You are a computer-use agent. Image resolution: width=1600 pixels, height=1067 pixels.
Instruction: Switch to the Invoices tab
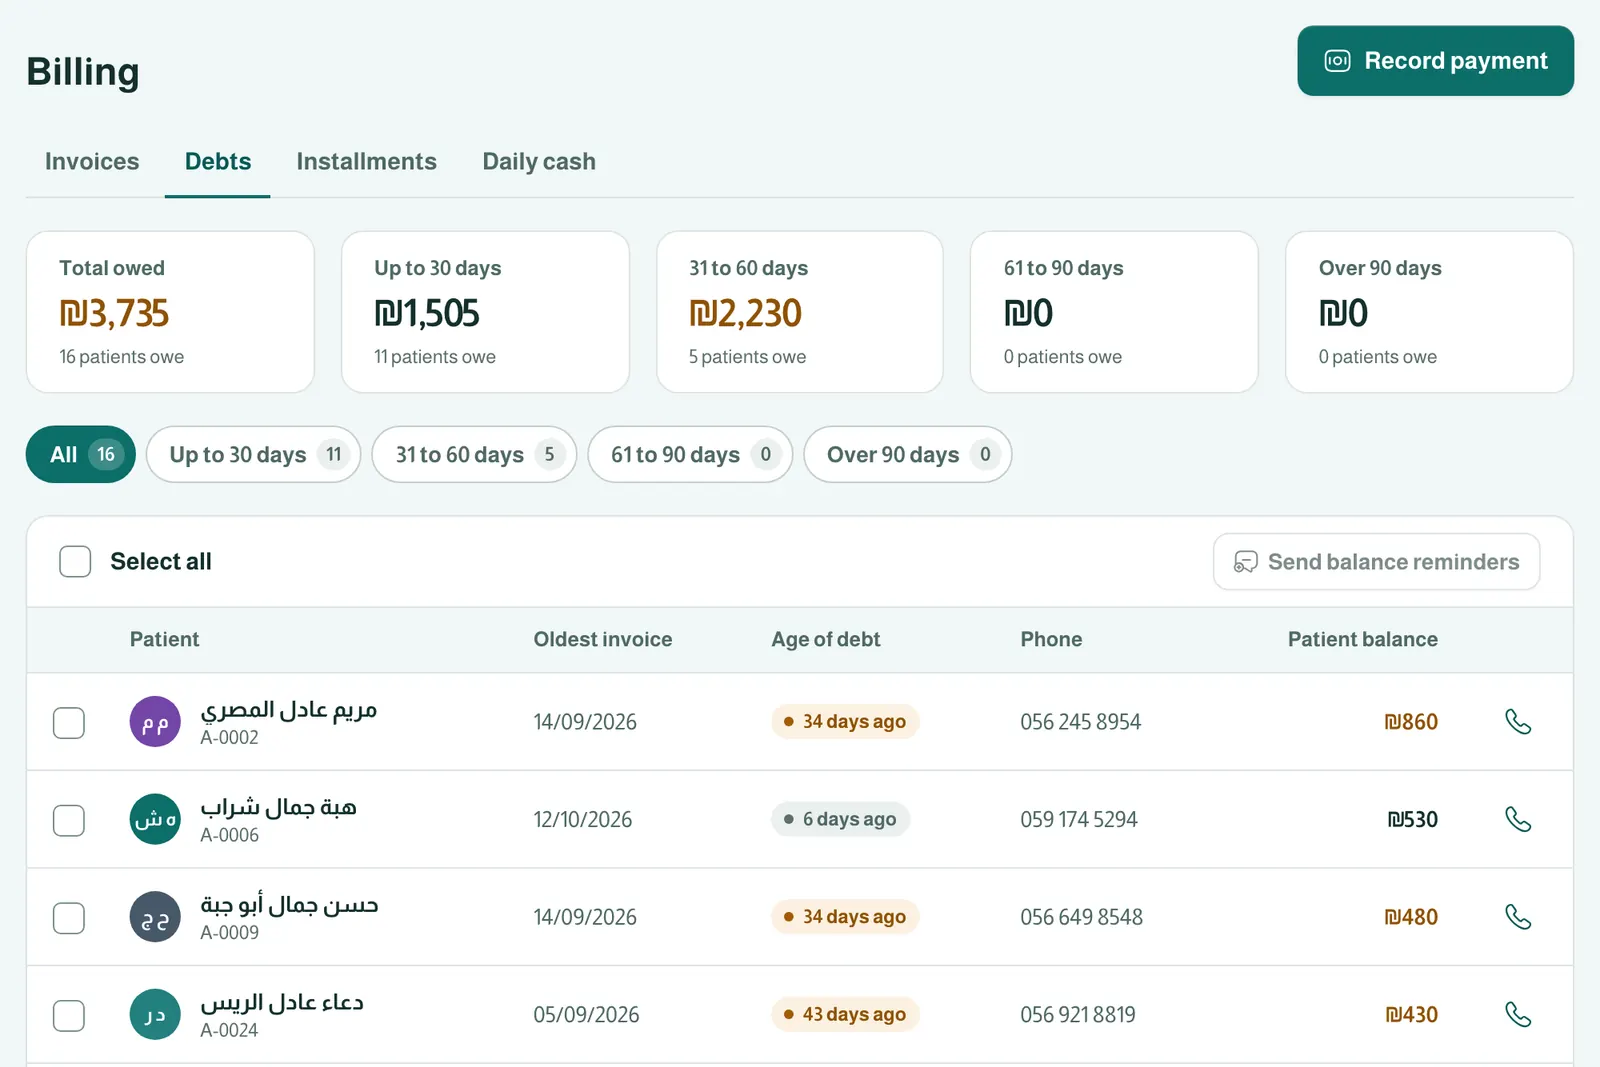92,161
